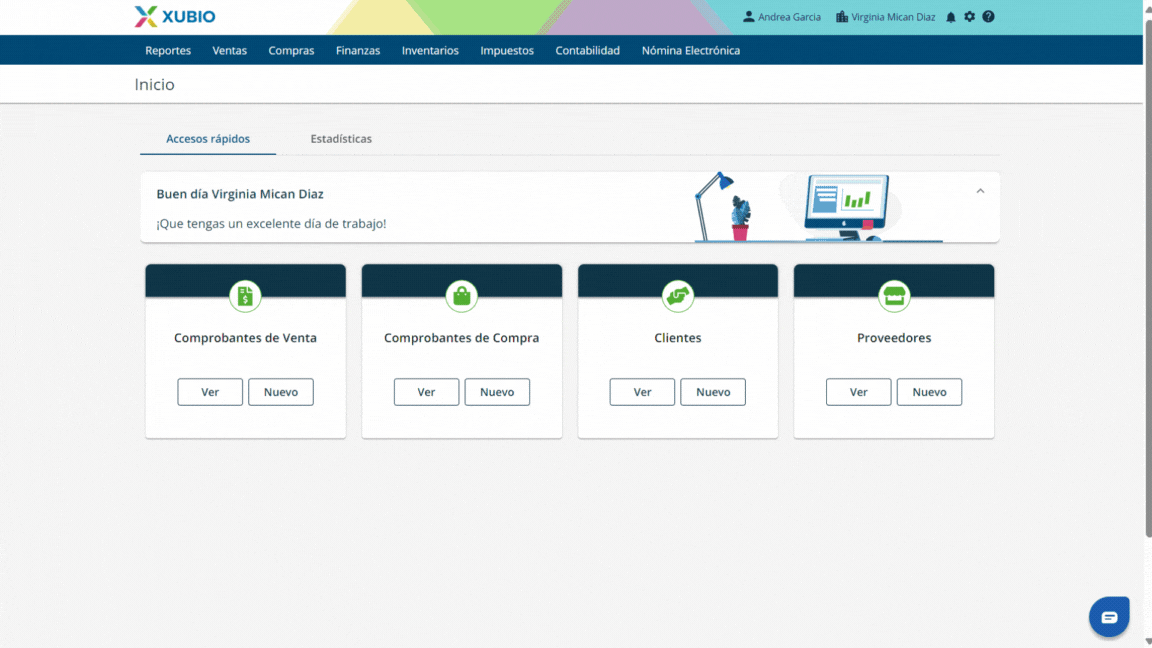Click the Andrea Garcia user name

point(789,17)
